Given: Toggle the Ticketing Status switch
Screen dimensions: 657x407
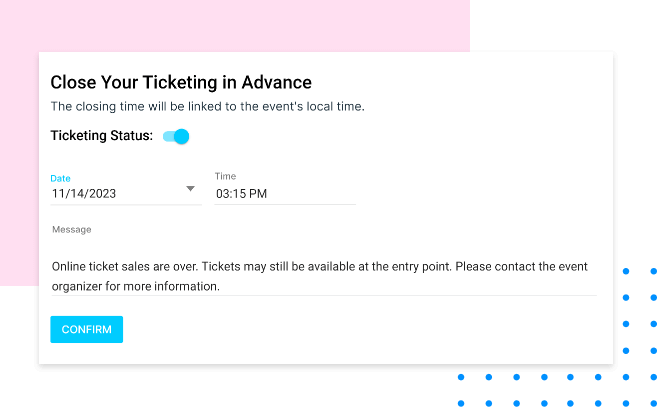Looking at the screenshot, I should tap(176, 136).
